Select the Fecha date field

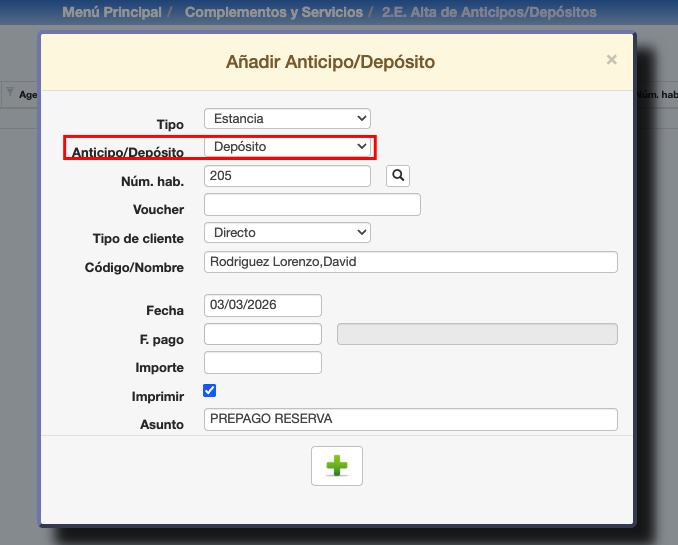262,305
